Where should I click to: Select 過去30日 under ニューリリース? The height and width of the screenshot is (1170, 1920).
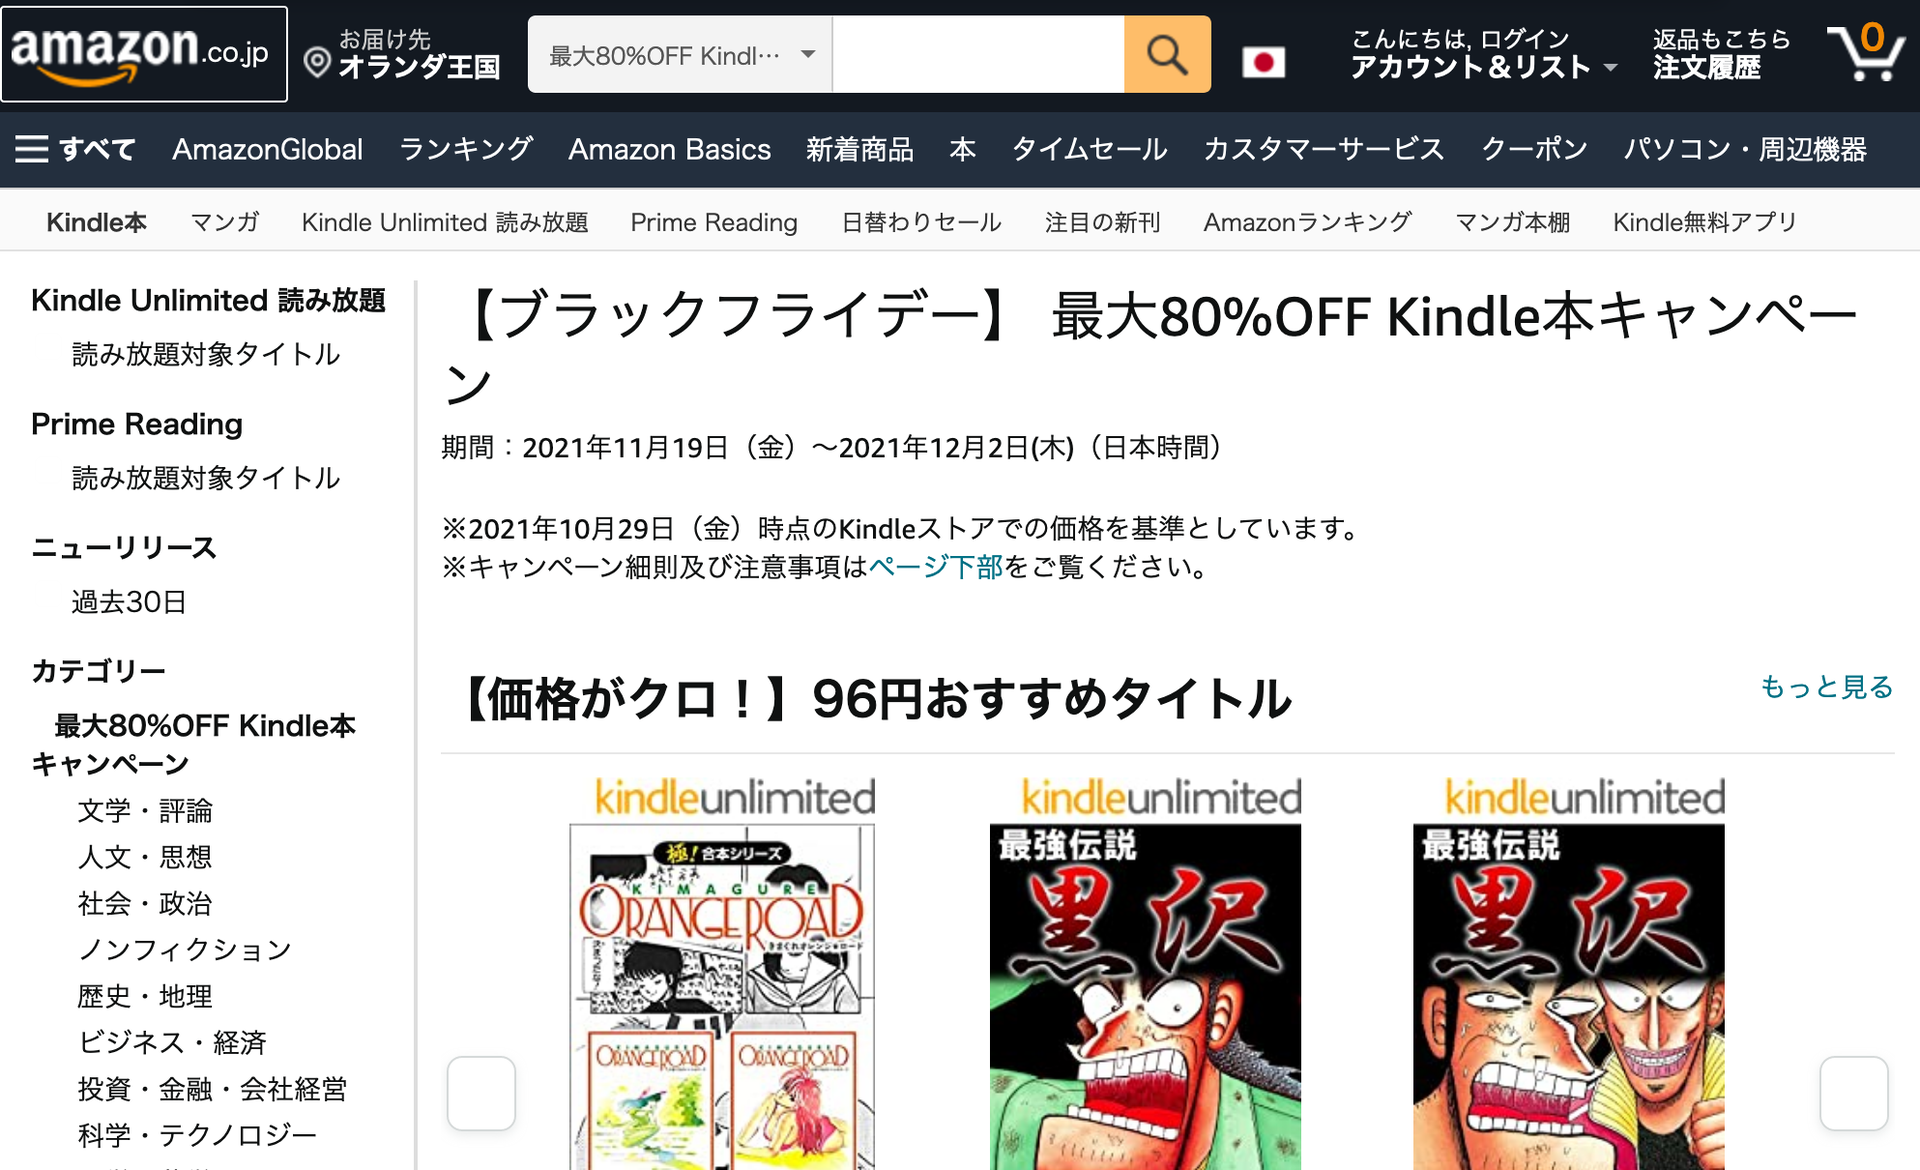129,602
